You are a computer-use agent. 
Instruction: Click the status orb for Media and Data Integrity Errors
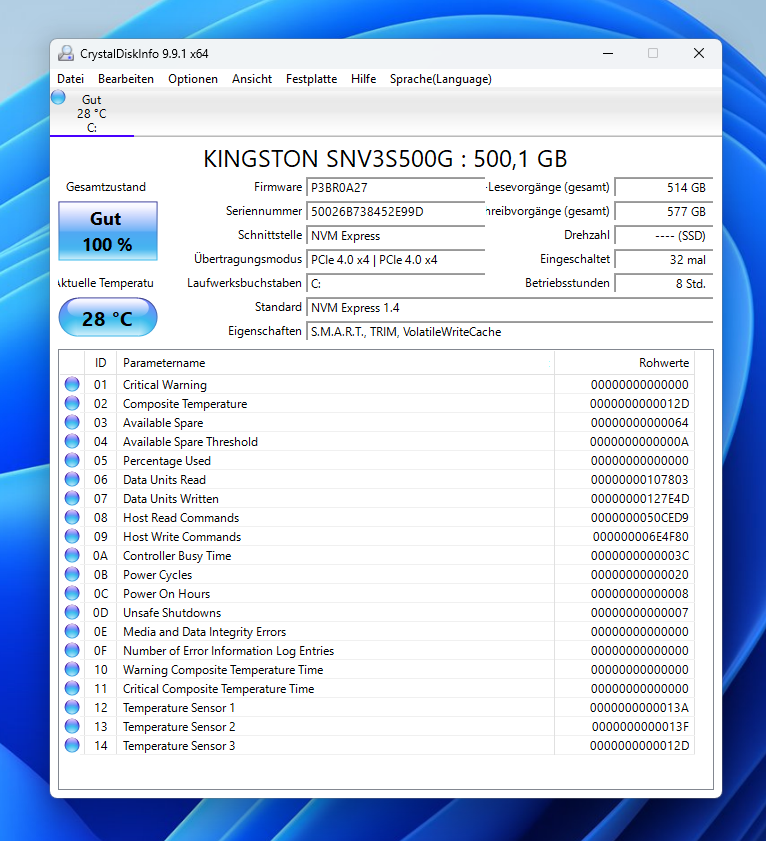tap(72, 631)
